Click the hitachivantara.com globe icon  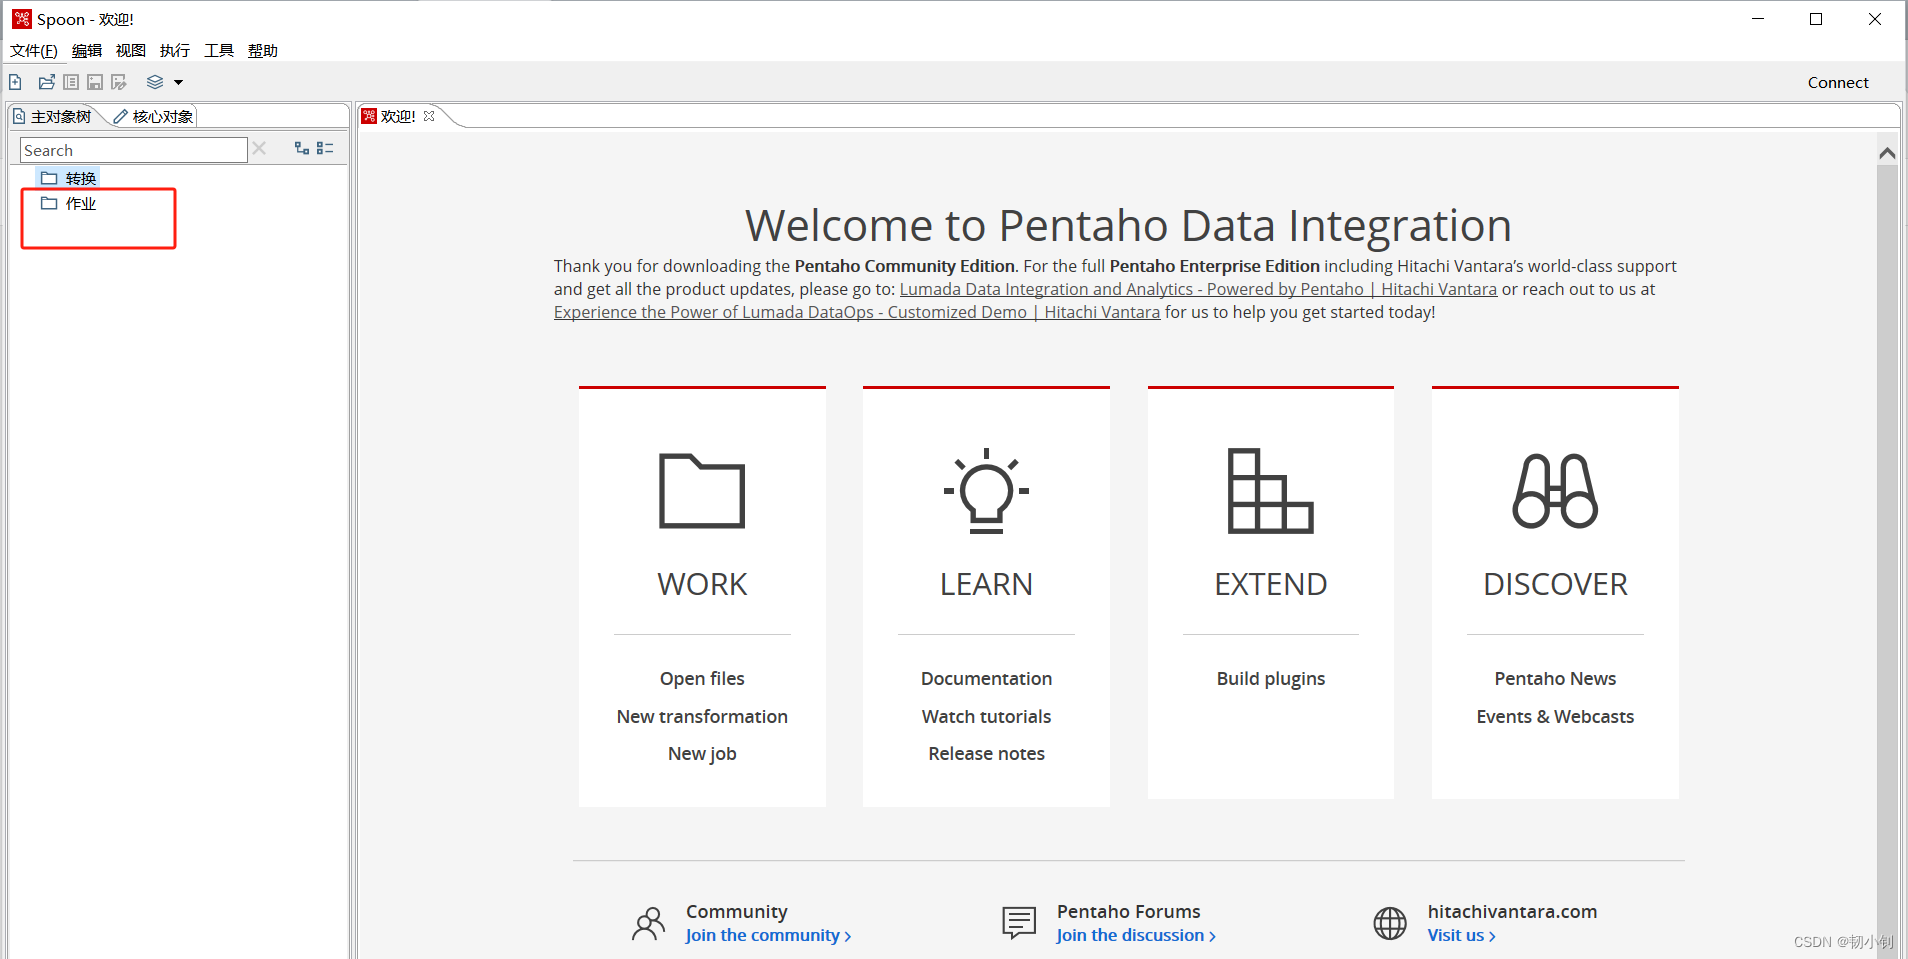click(x=1390, y=923)
